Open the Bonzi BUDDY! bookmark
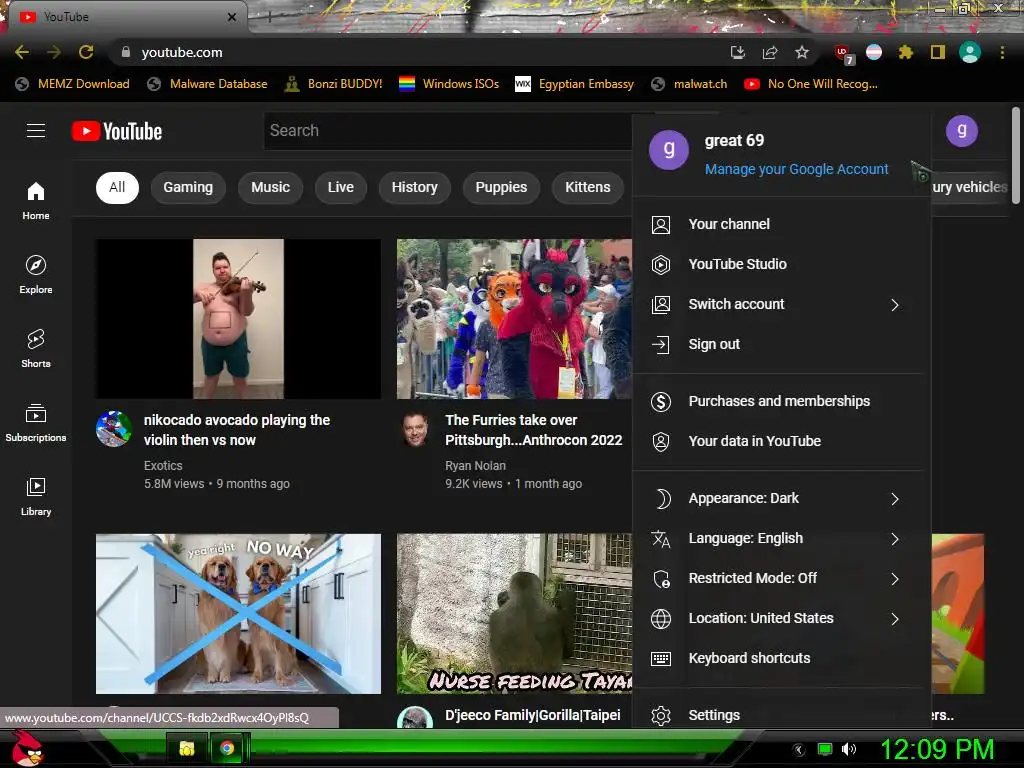Image resolution: width=1024 pixels, height=768 pixels. [x=334, y=84]
